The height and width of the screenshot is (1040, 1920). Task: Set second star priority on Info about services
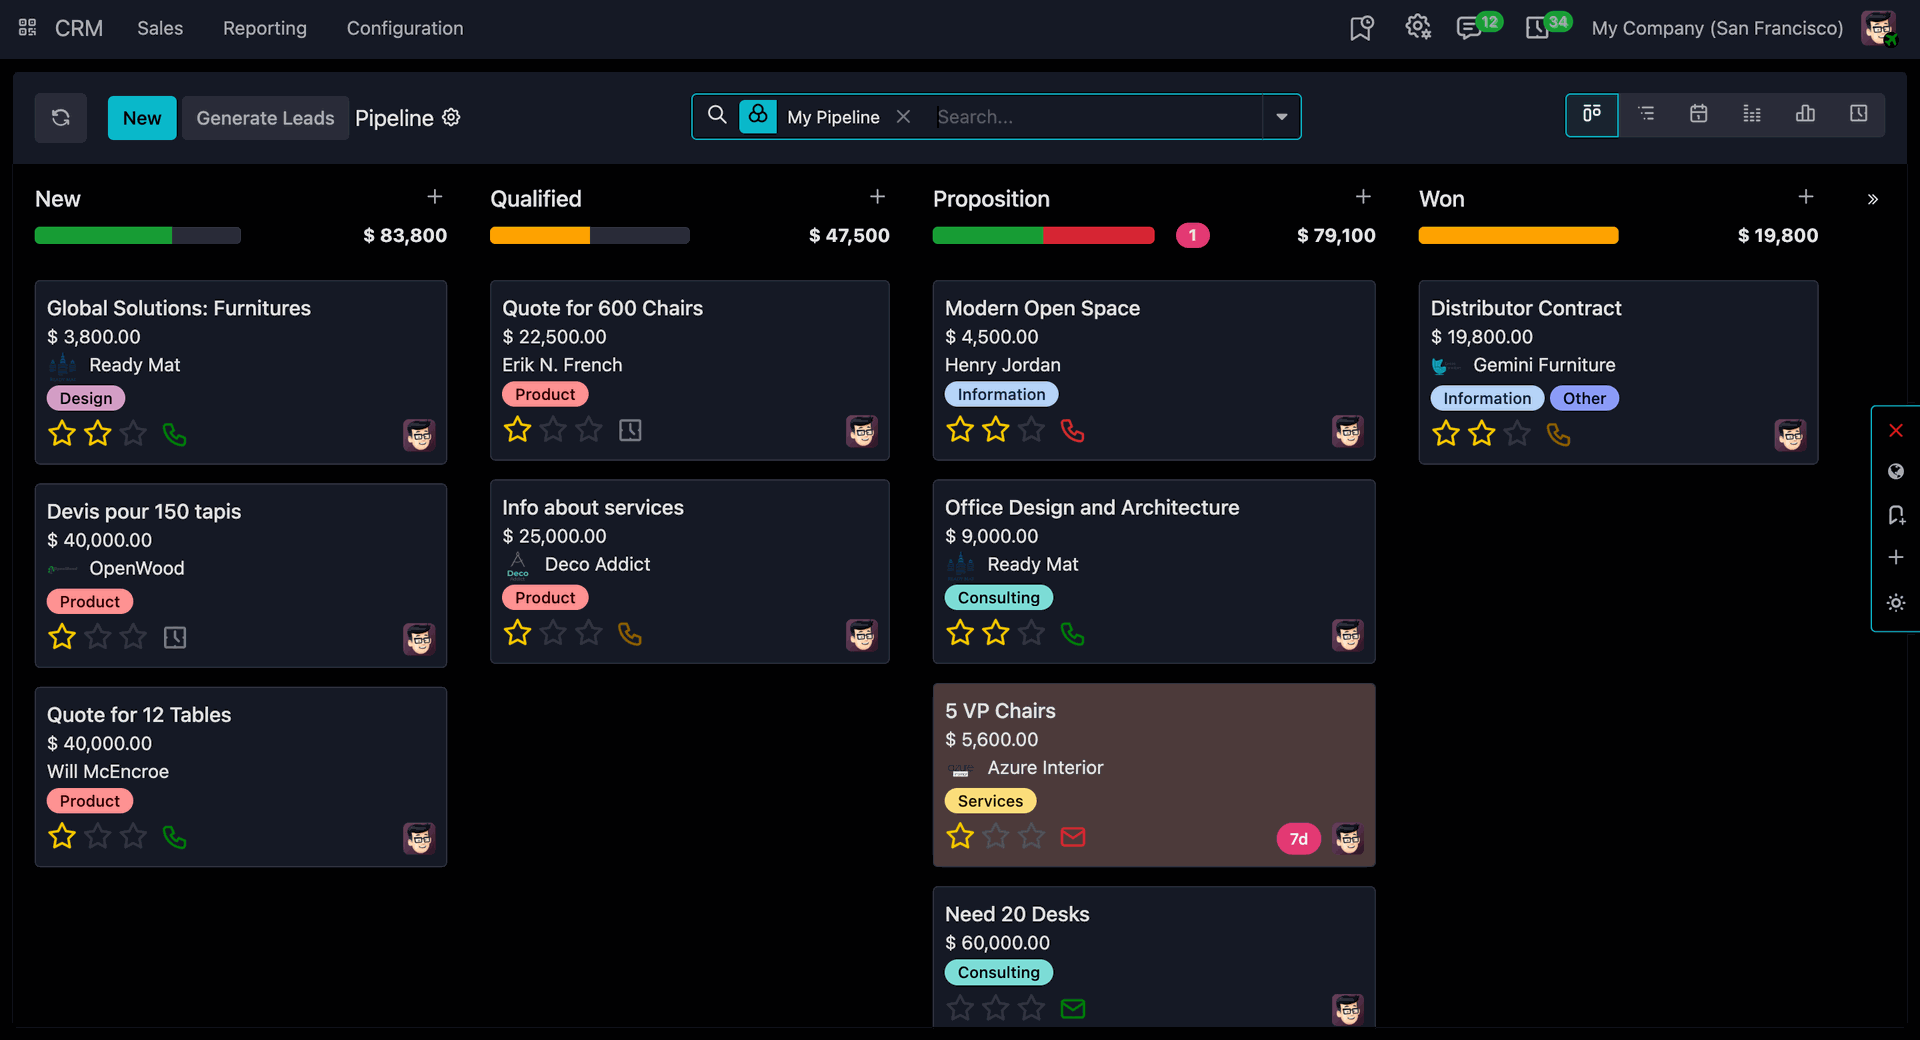[553, 632]
